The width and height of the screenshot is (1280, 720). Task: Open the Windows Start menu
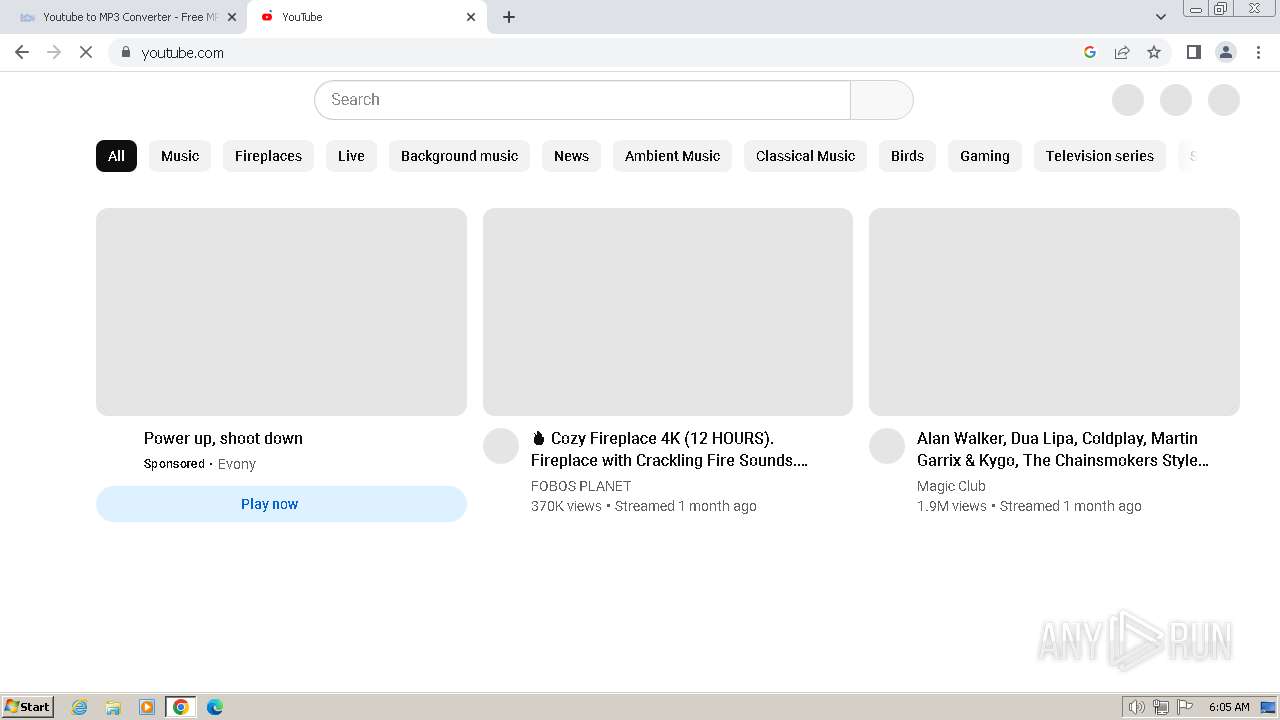pos(27,706)
